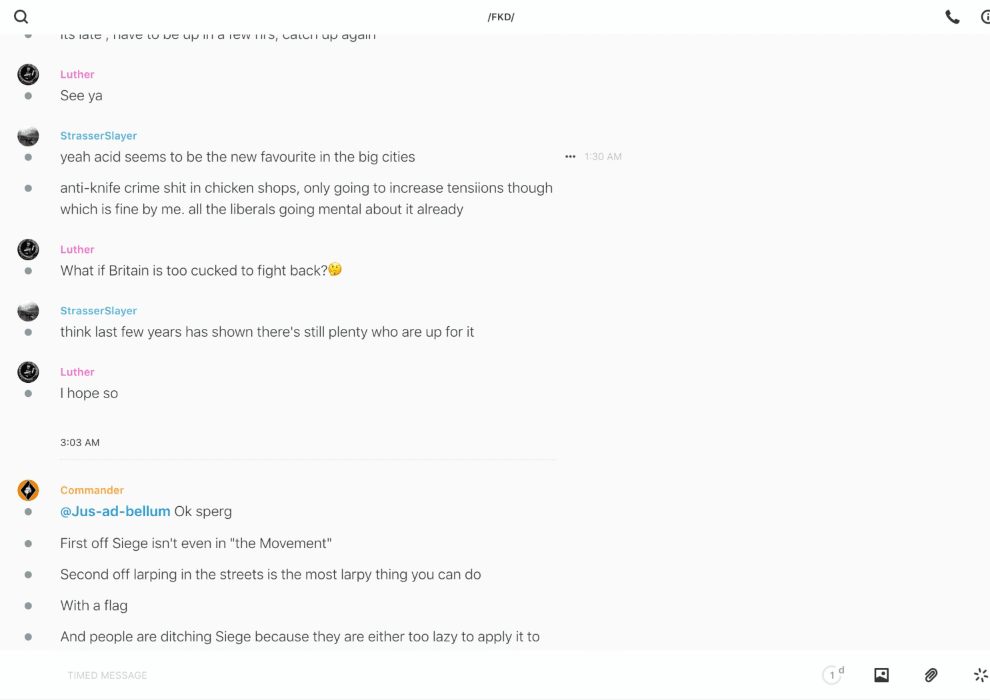Click the @Jus-ad-bellum mention
This screenshot has height=700, width=990.
coord(115,511)
